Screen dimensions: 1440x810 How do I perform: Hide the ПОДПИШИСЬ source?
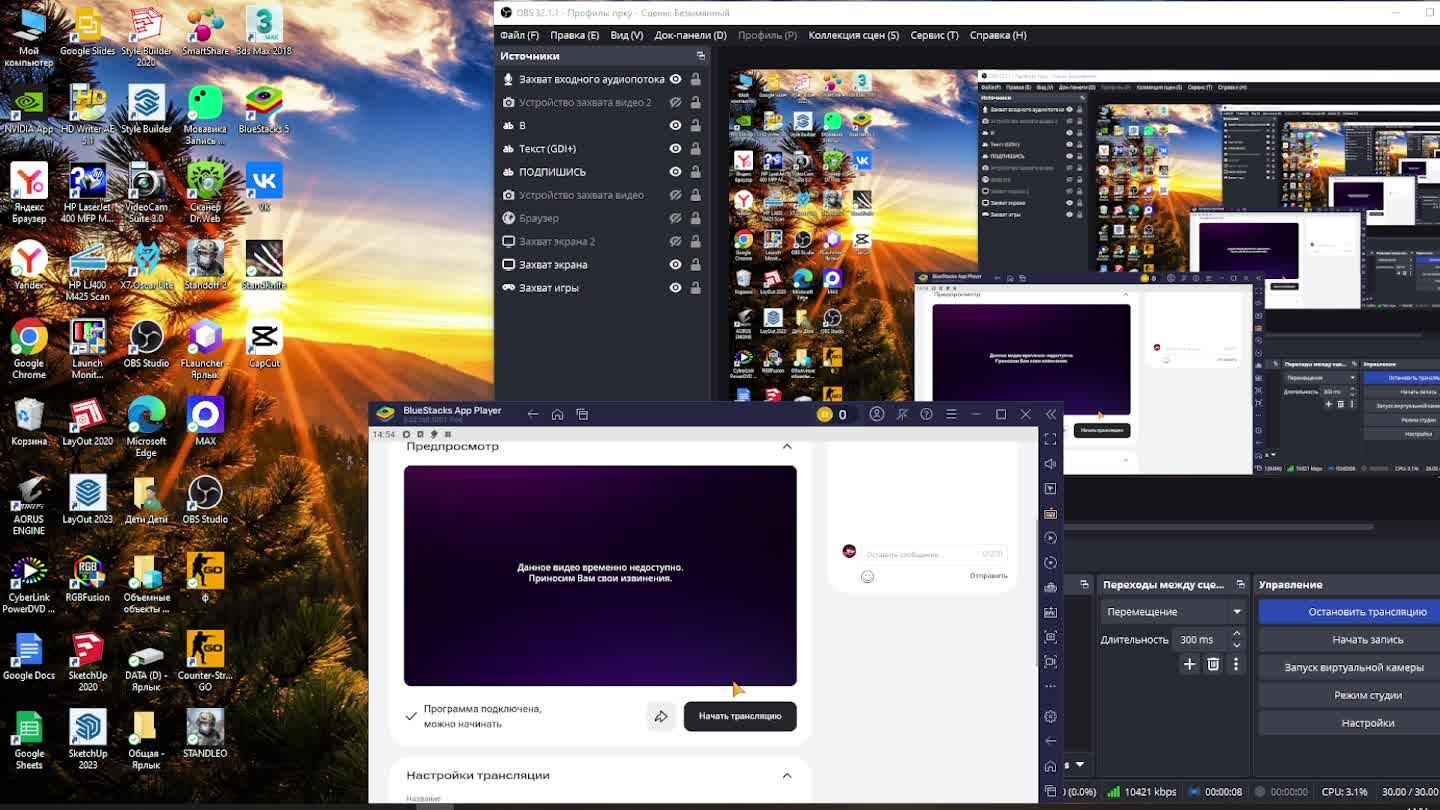click(x=675, y=171)
